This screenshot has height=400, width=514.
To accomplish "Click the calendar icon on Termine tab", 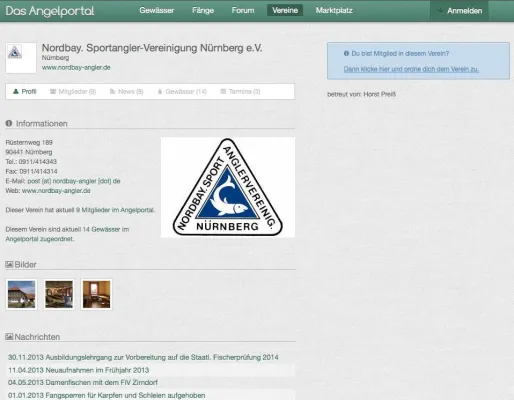I will [x=223, y=91].
